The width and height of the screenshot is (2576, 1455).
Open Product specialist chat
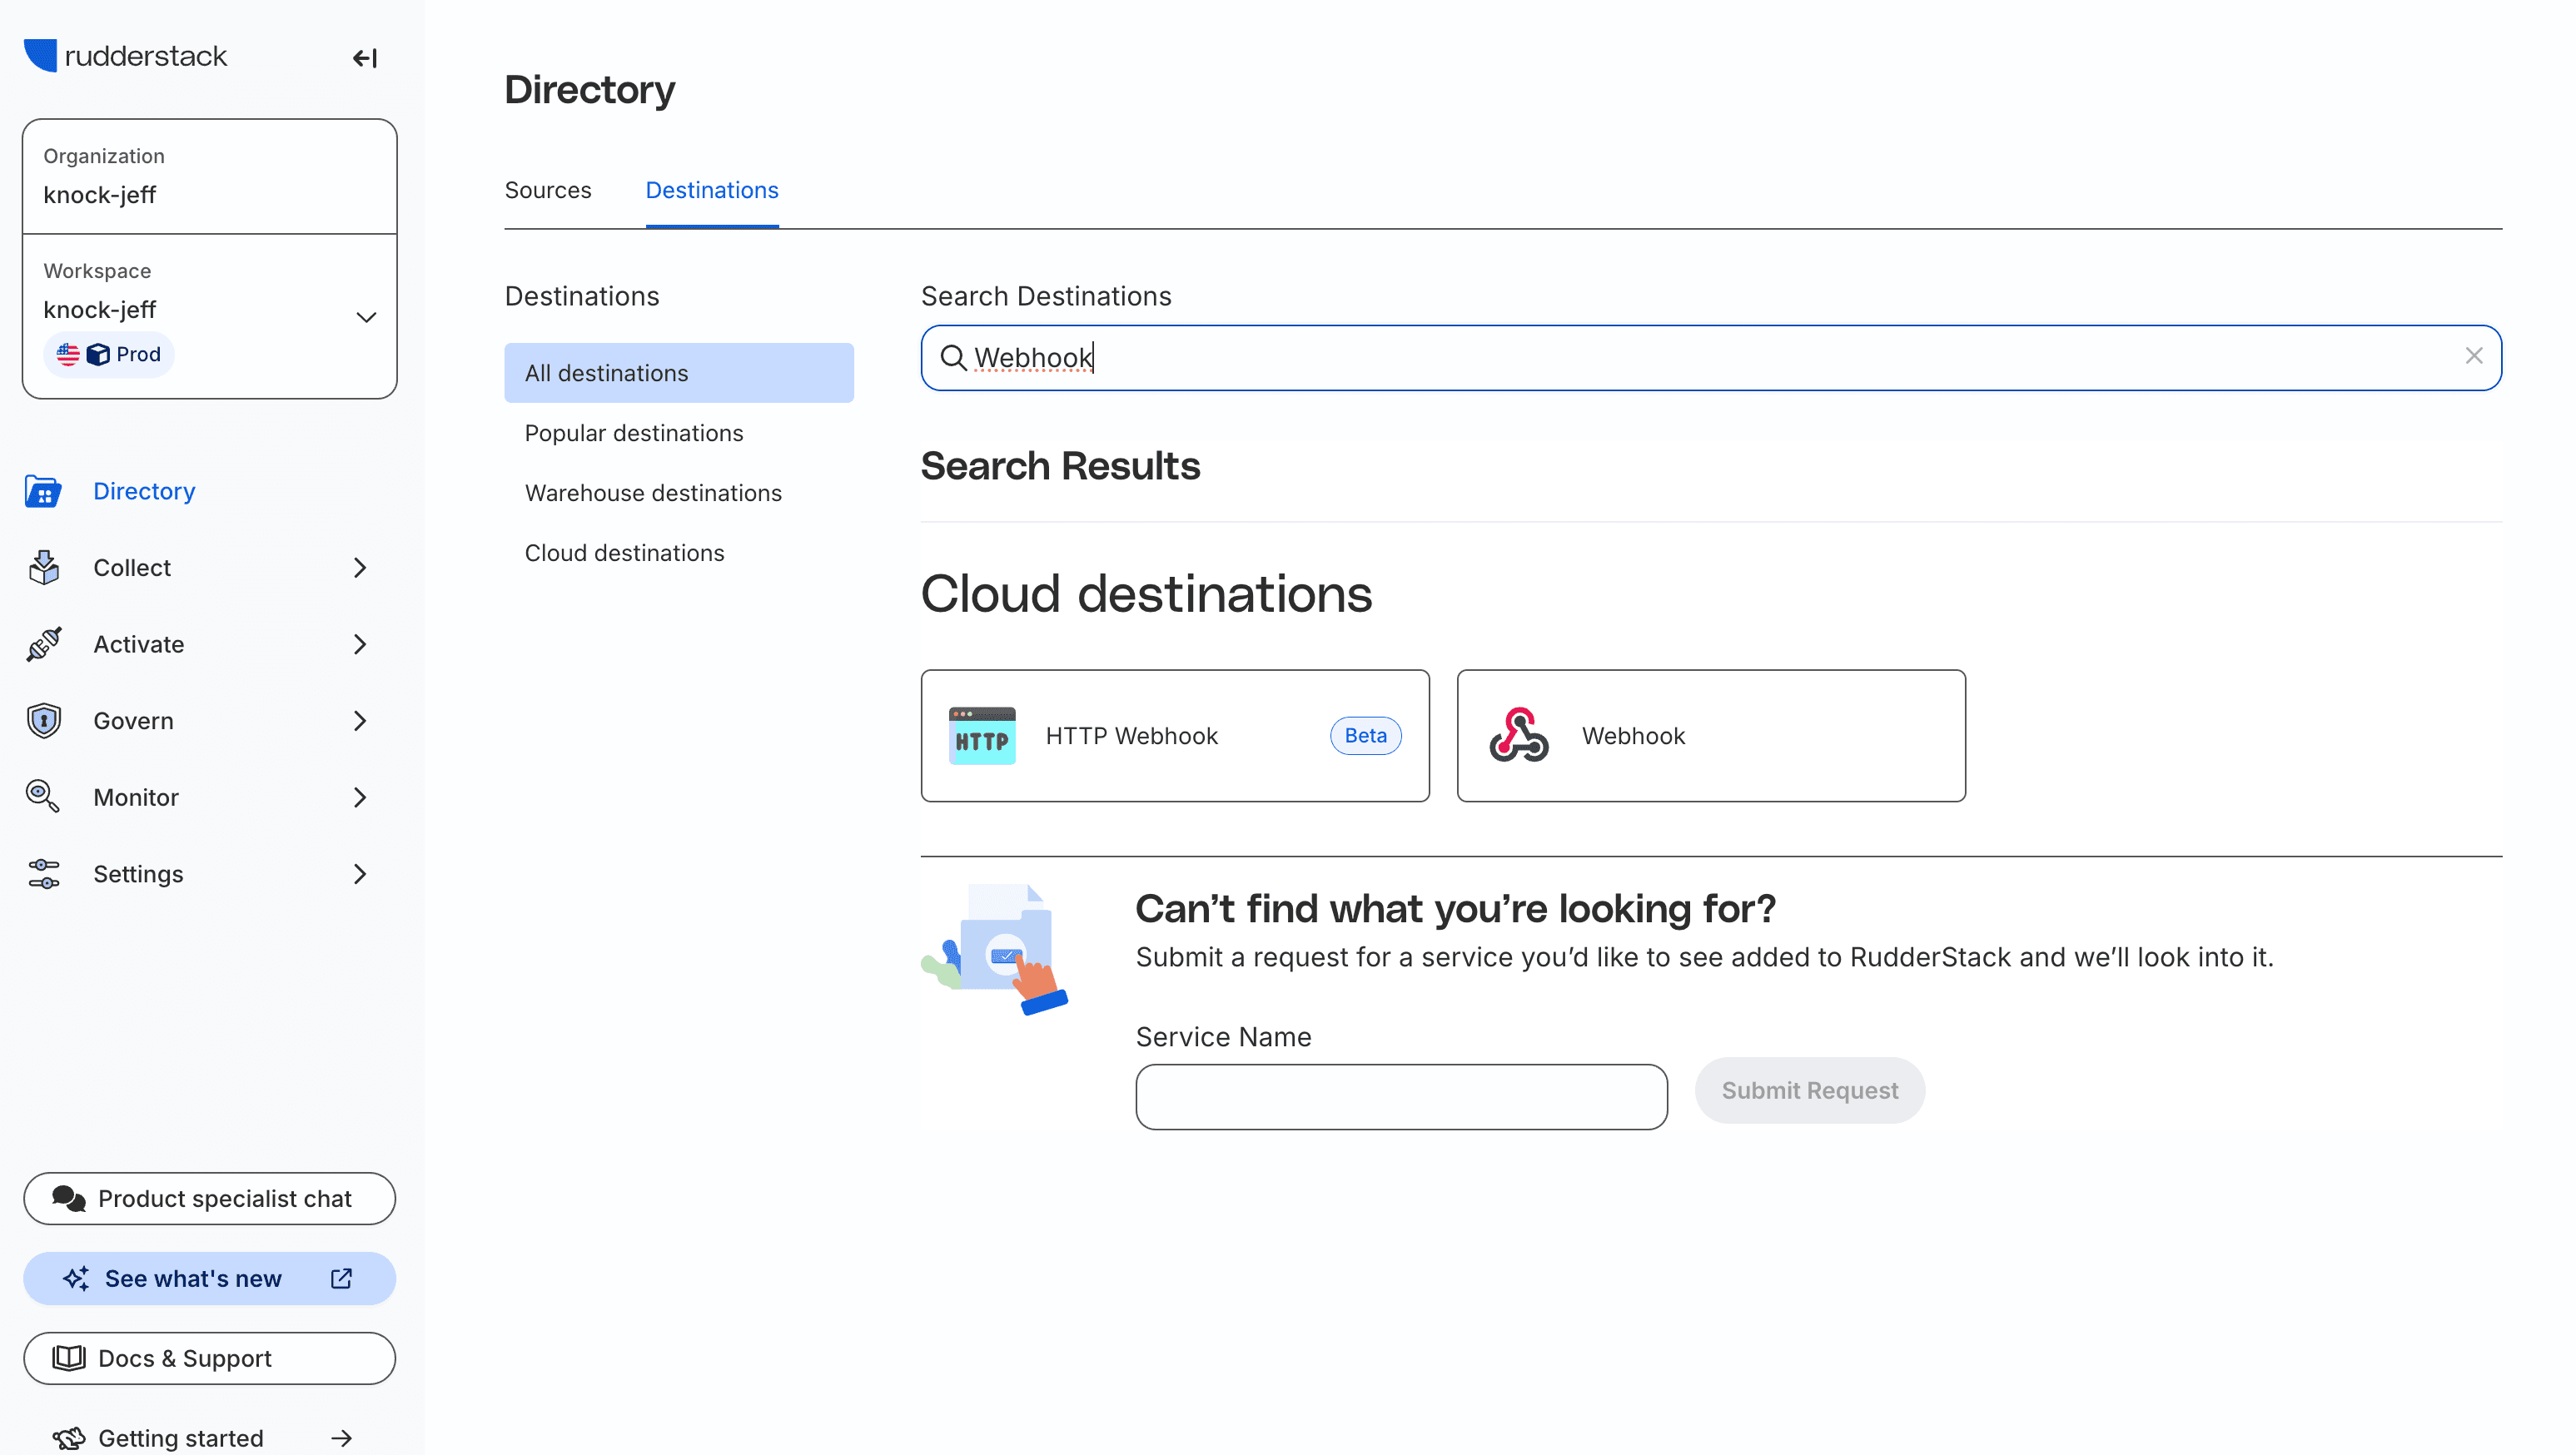pos(209,1198)
